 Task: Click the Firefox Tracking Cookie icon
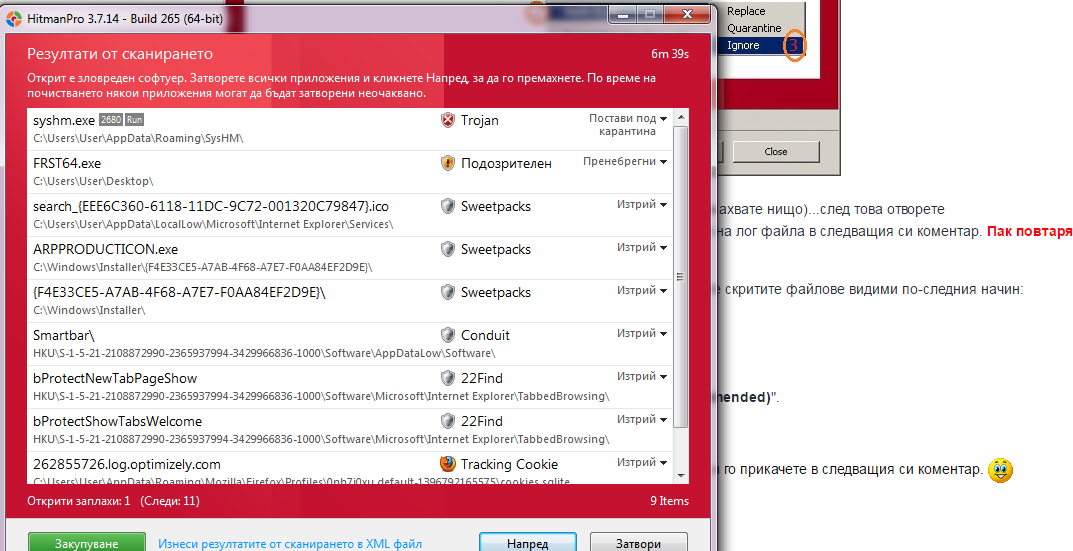click(448, 464)
